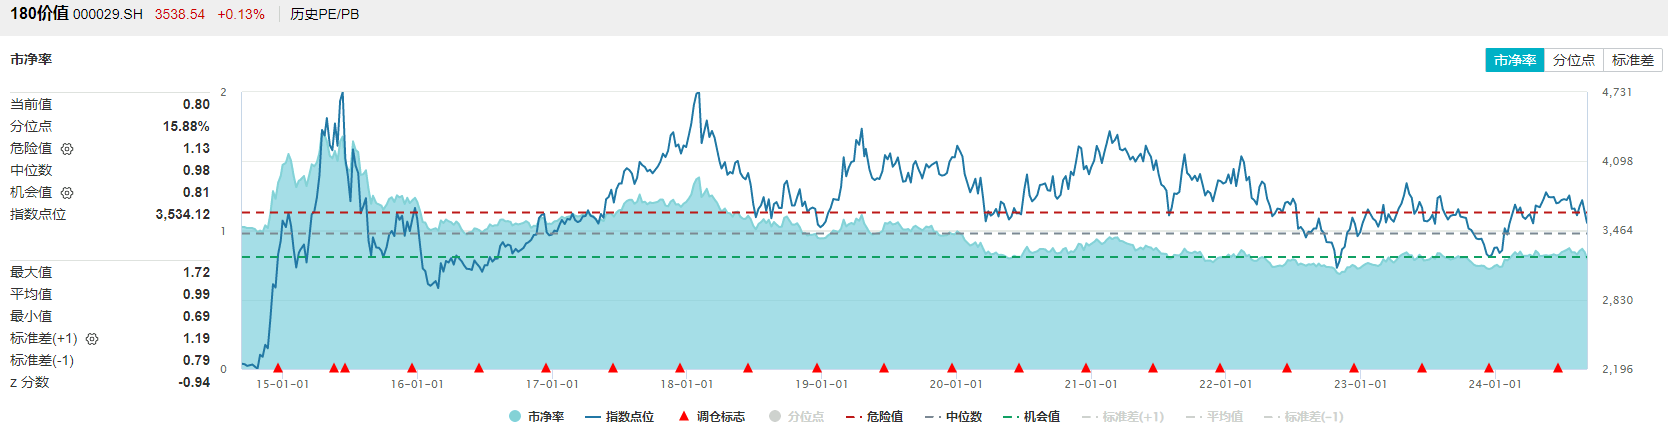Switch to 分位点 tab
This screenshot has height=428, width=1668.
(x=1573, y=61)
